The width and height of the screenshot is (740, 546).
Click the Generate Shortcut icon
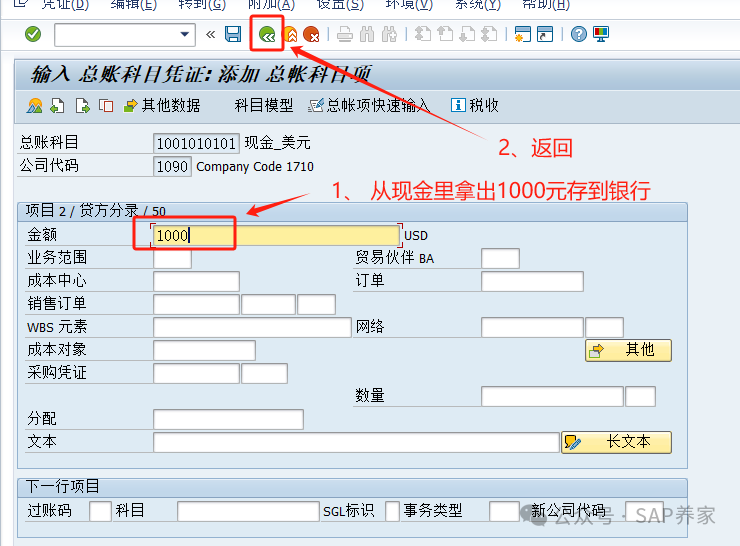545,34
